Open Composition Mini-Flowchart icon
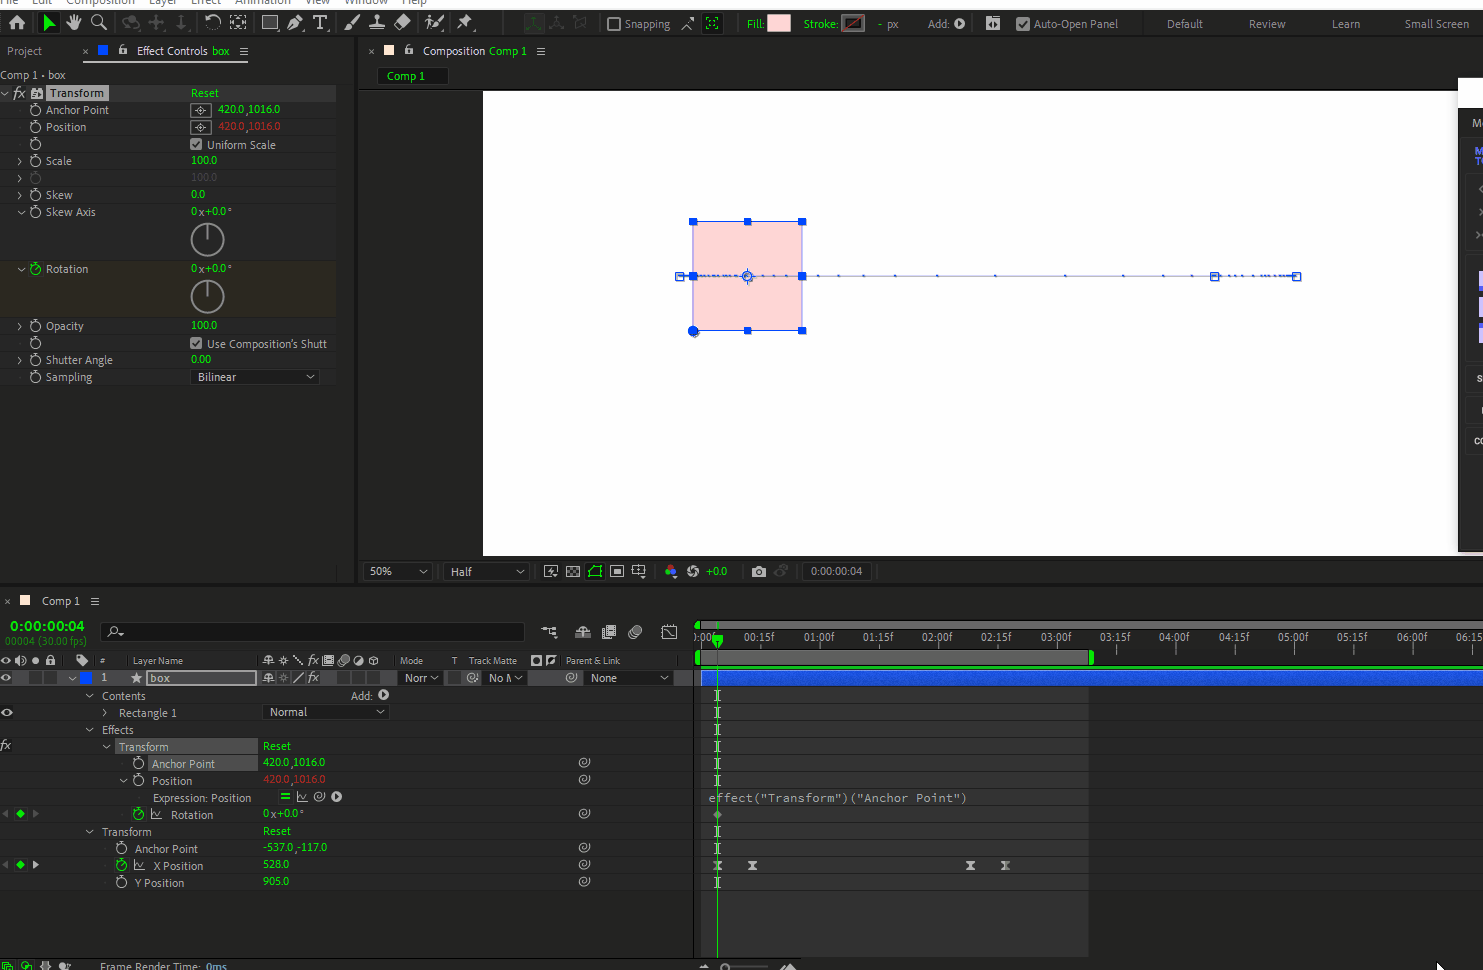The width and height of the screenshot is (1483, 970). pyautogui.click(x=549, y=632)
